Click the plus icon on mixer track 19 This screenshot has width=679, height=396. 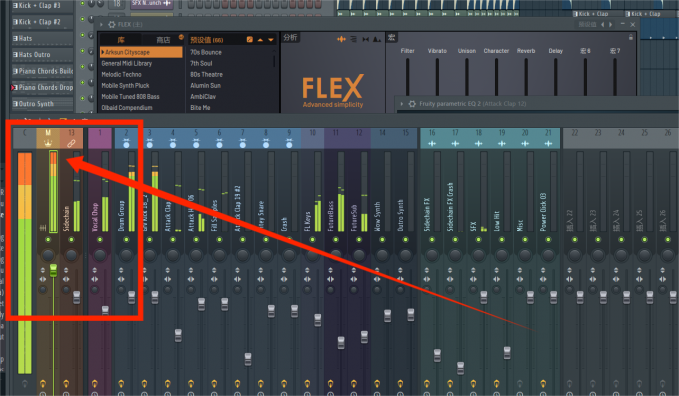[501, 143]
